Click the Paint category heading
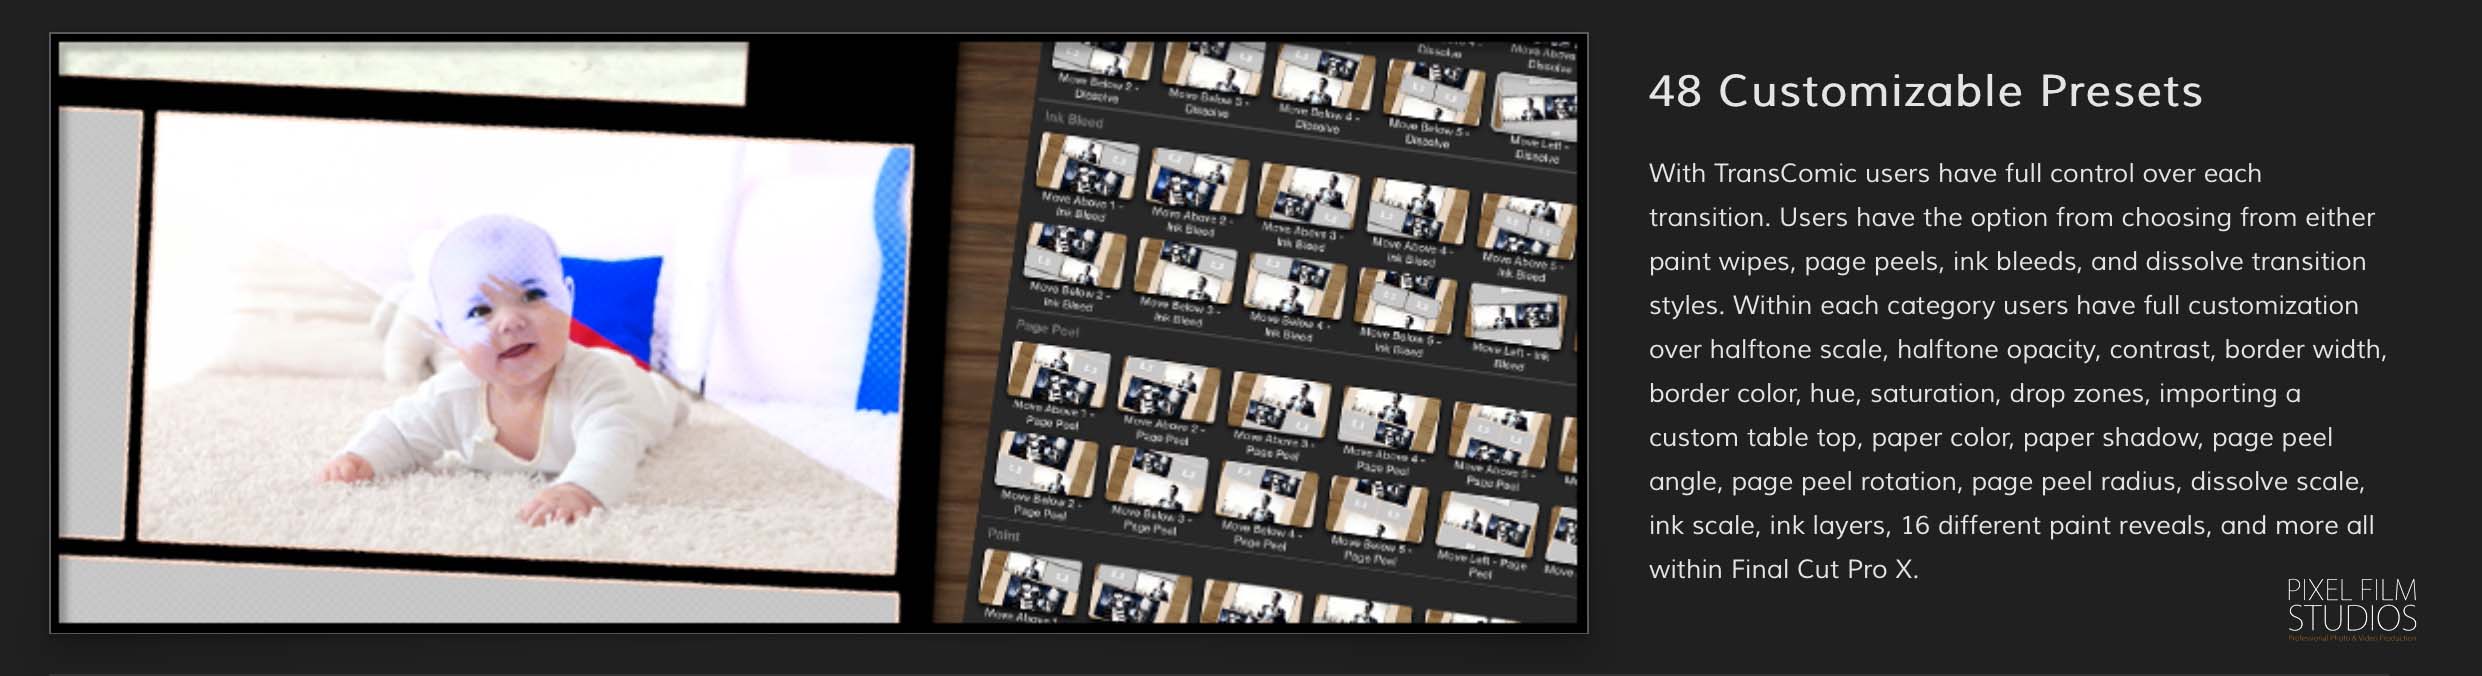 tap(1003, 534)
